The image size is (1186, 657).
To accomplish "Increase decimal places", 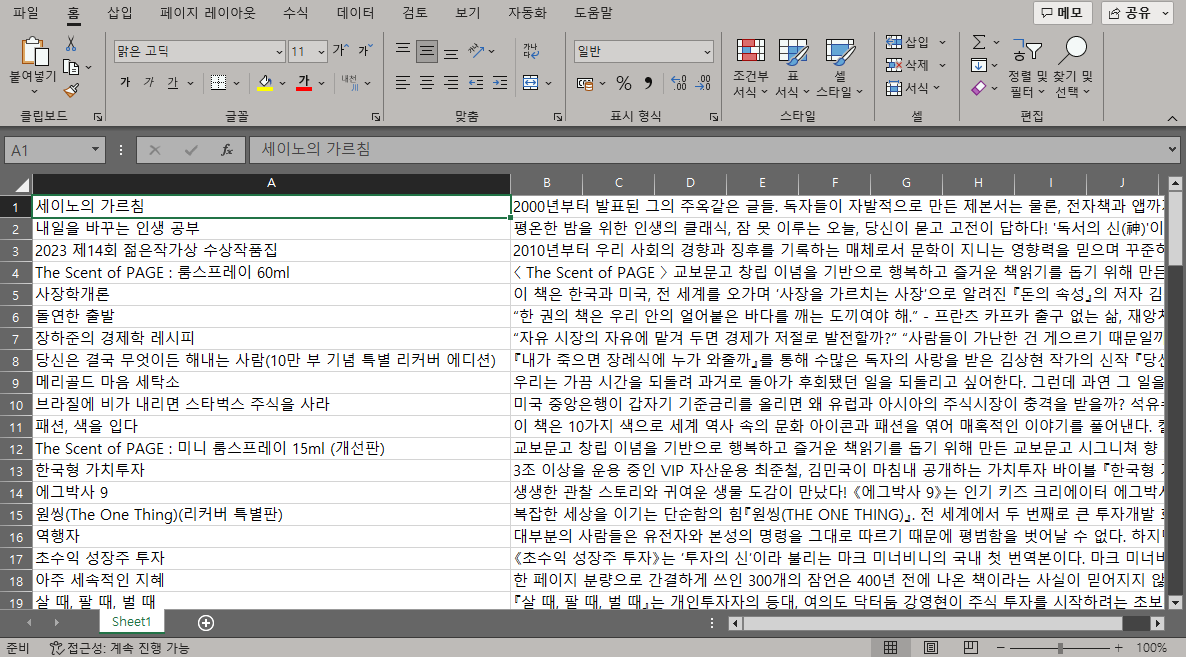I will point(678,83).
